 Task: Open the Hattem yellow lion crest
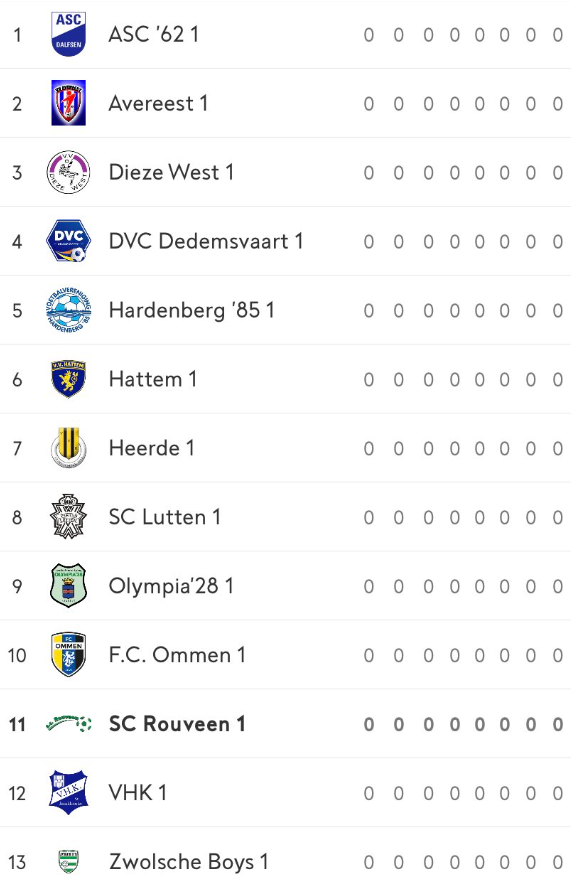[x=68, y=379]
